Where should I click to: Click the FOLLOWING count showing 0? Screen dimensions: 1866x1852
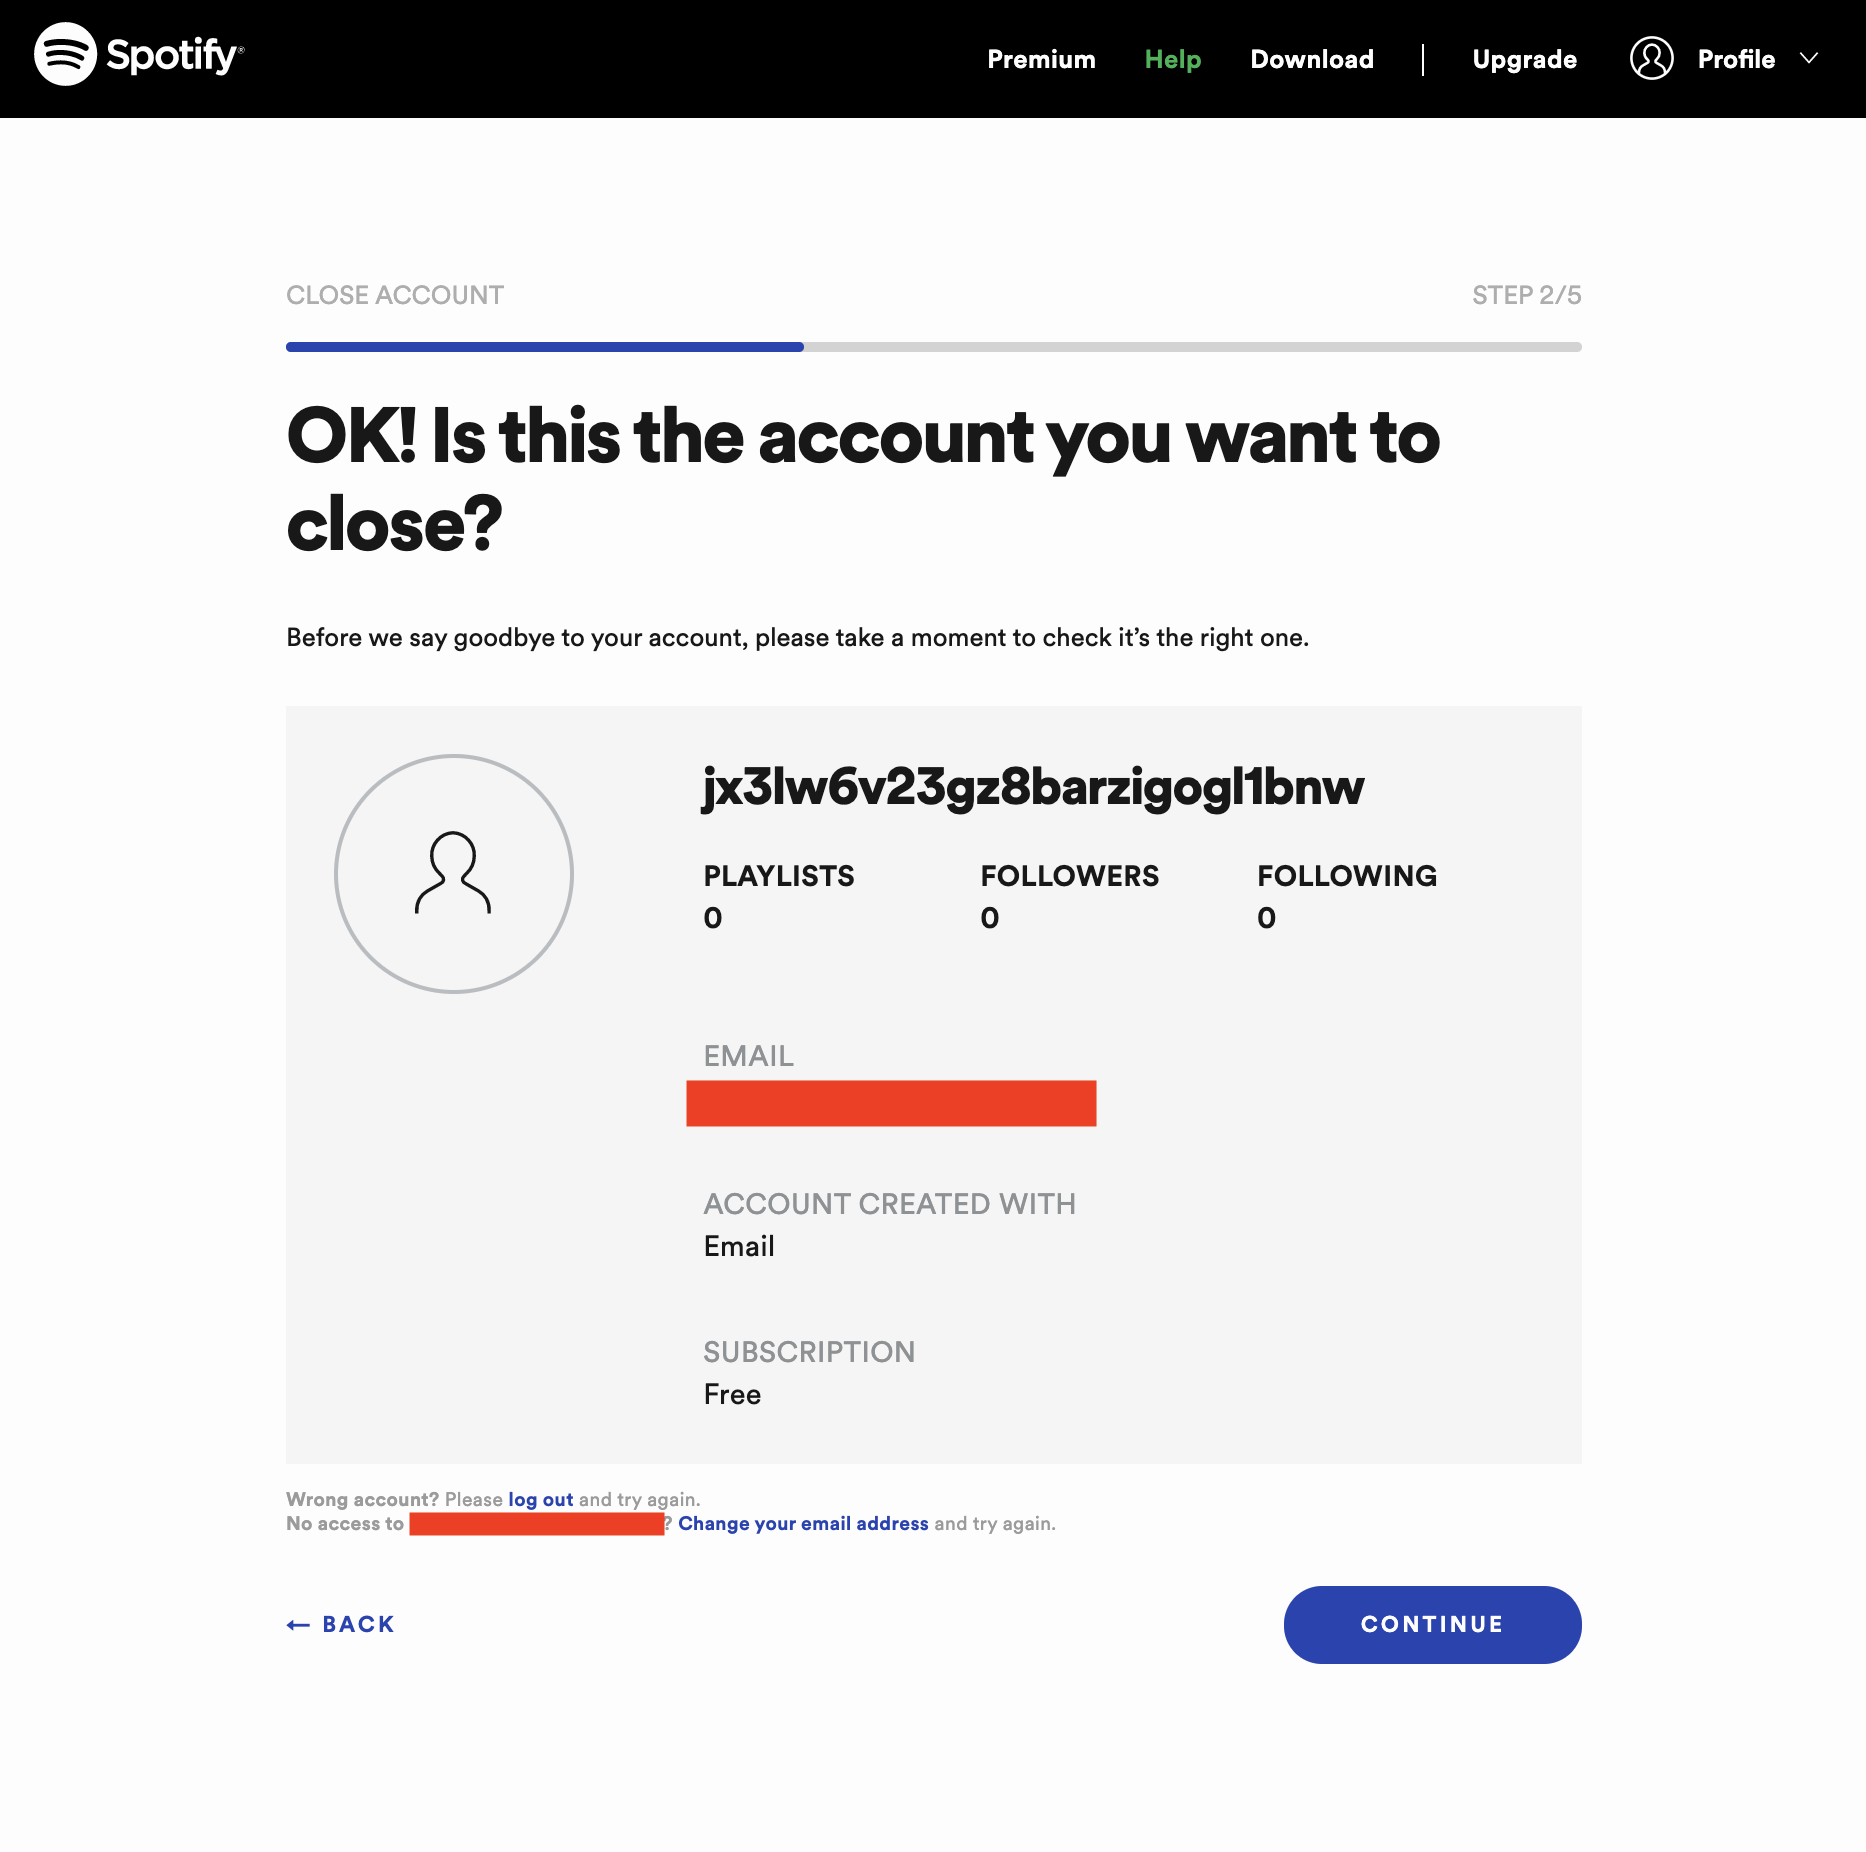[1266, 916]
